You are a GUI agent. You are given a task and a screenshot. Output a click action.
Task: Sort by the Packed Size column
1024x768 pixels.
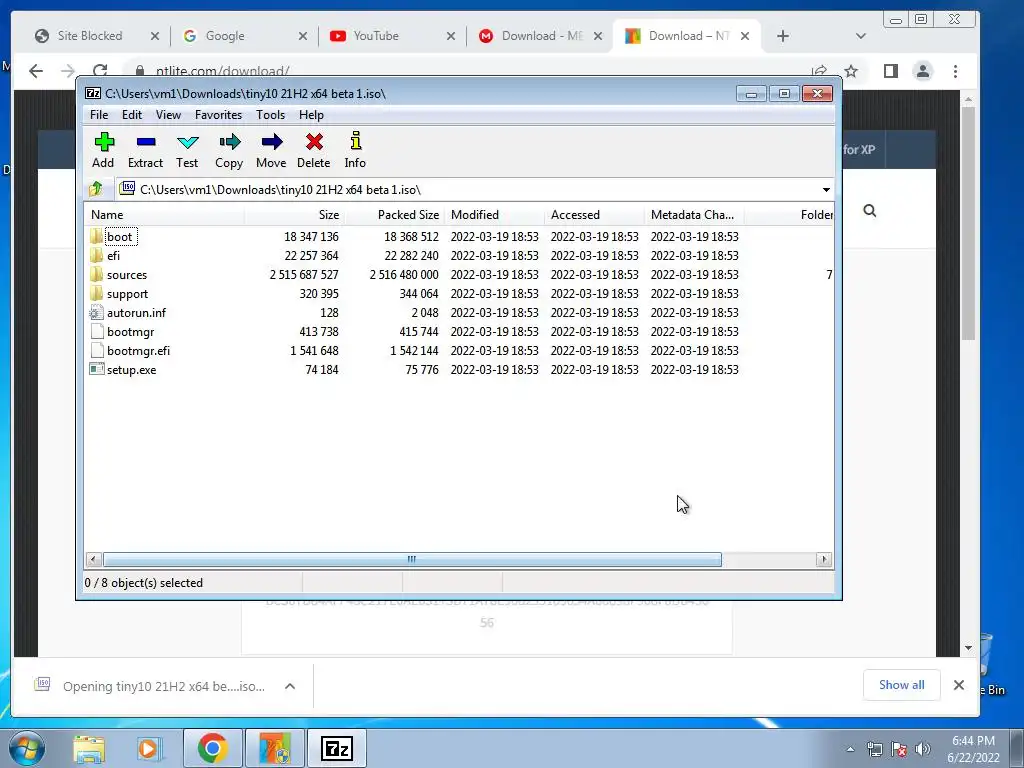coord(394,215)
